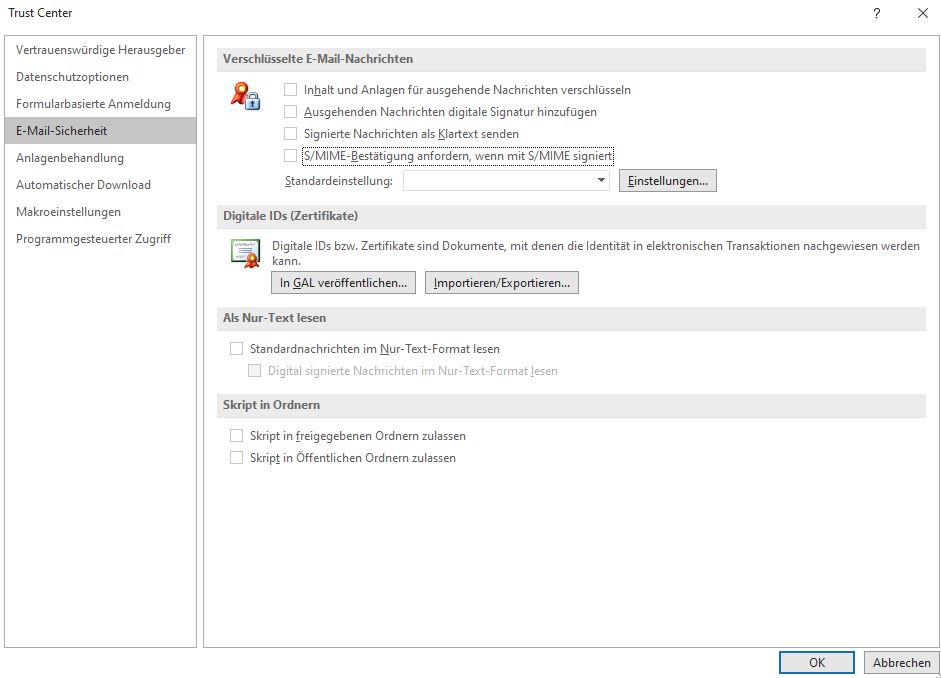The height and width of the screenshot is (678, 941).
Task: Enable encryption of content and attachments checkbox
Action: (291, 90)
